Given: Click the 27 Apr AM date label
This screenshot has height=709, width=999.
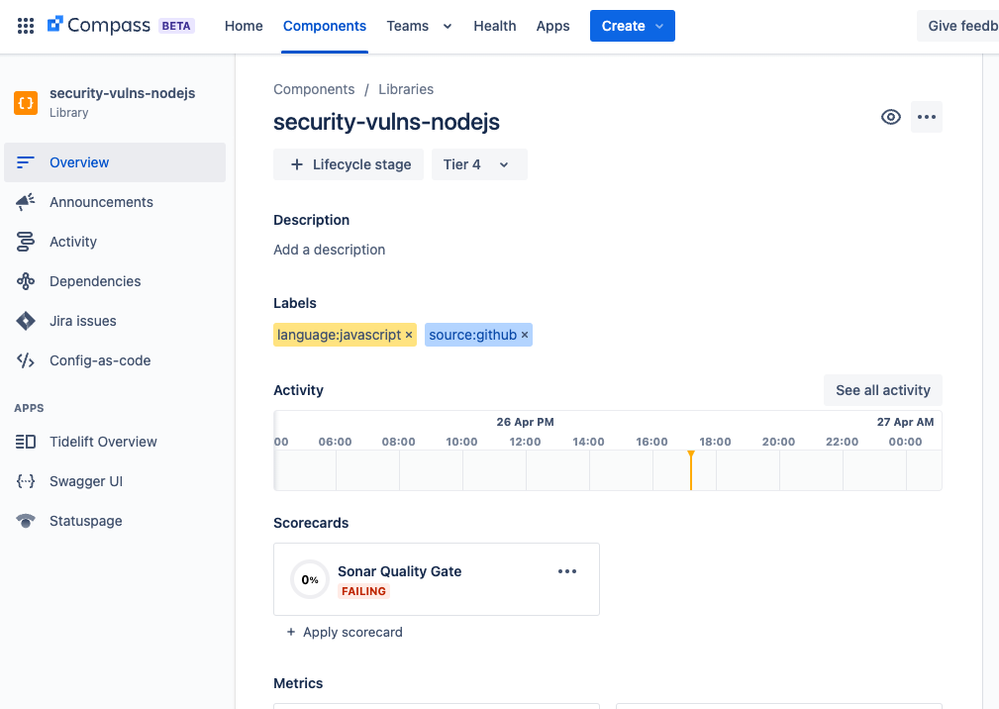Looking at the screenshot, I should tap(905, 422).
